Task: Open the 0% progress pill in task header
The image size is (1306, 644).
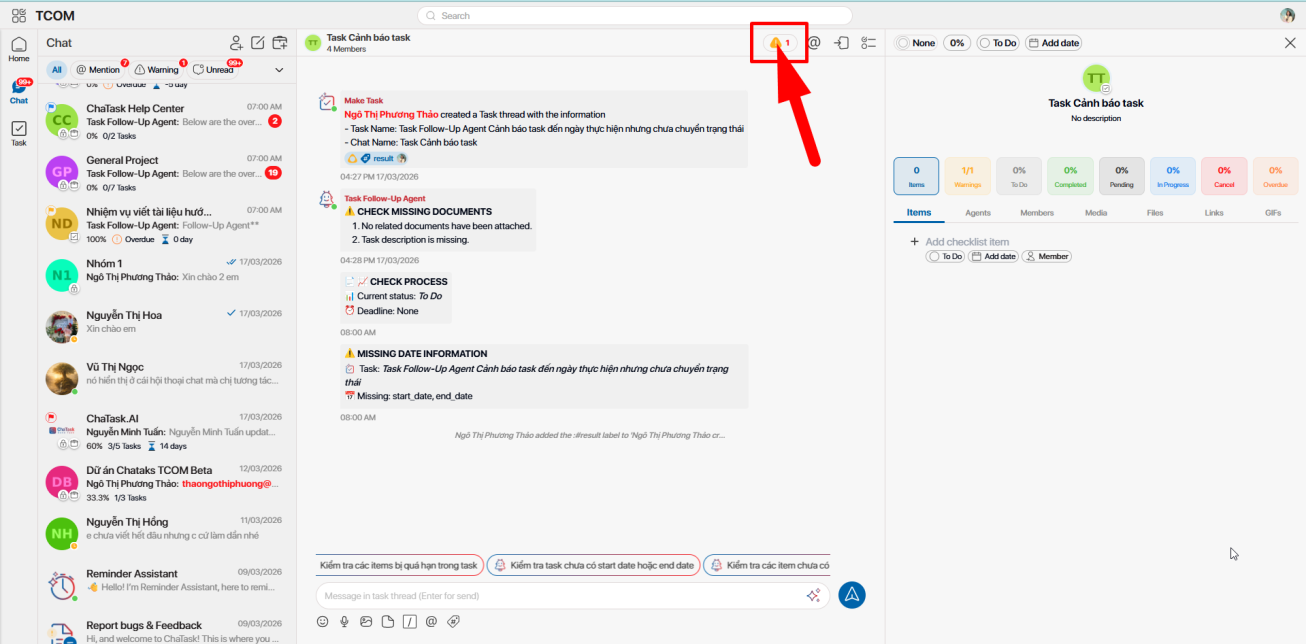Action: tap(957, 43)
